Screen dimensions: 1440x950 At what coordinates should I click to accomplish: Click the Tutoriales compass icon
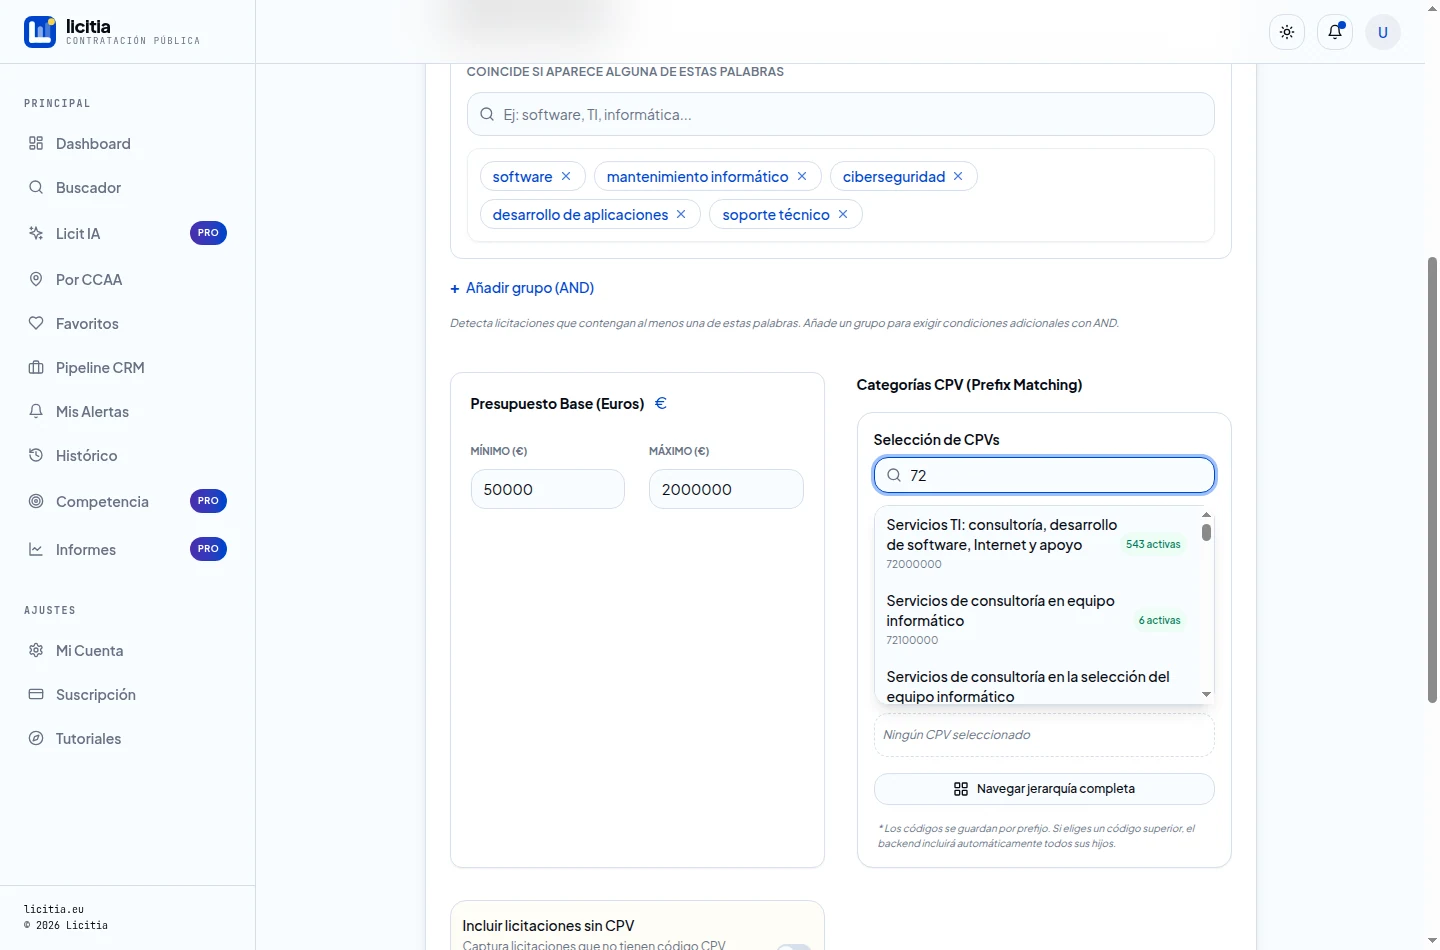[x=36, y=738]
